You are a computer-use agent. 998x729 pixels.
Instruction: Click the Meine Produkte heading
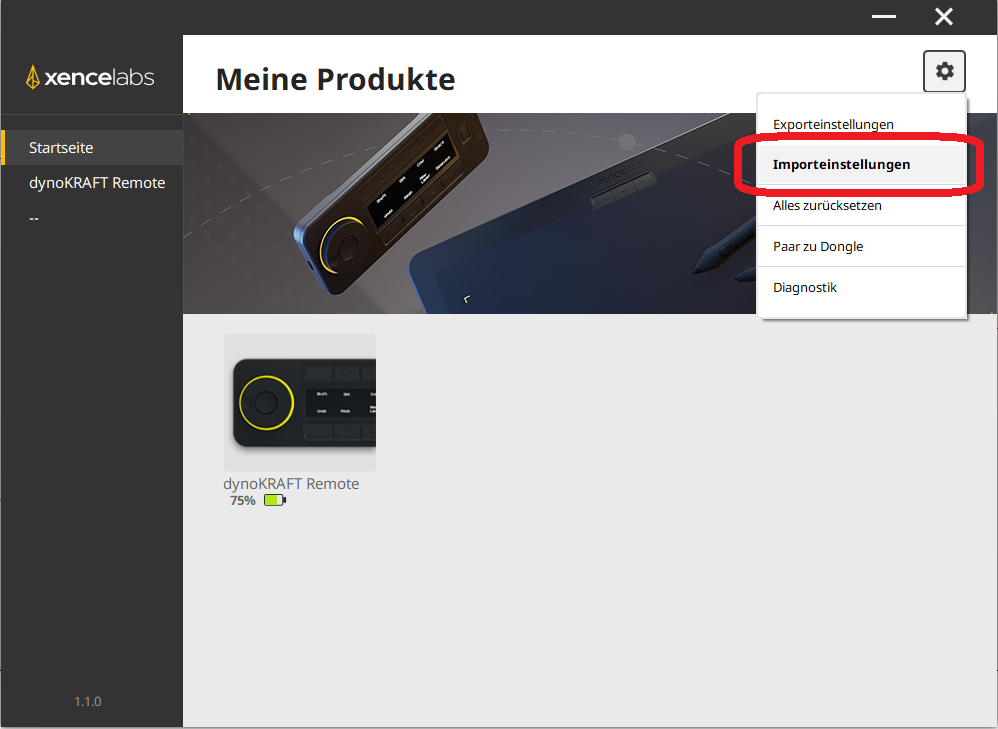[335, 80]
